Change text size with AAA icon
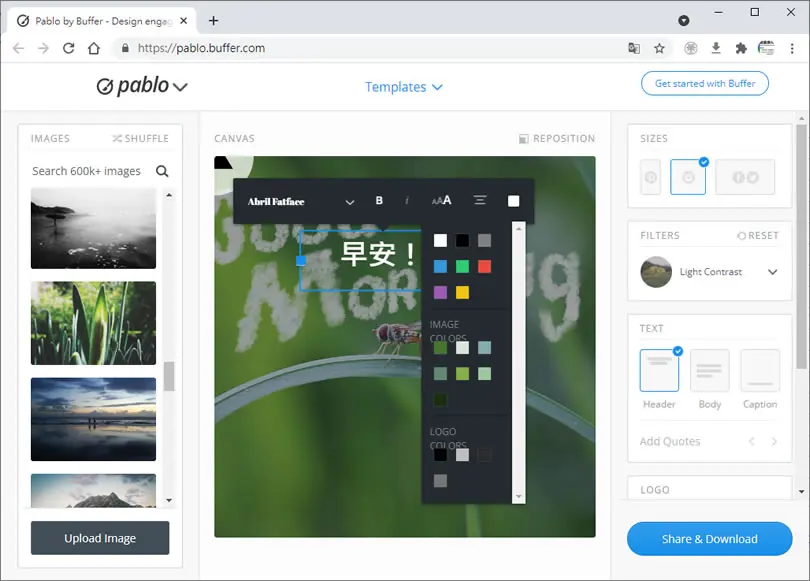The image size is (810, 581). pyautogui.click(x=442, y=200)
